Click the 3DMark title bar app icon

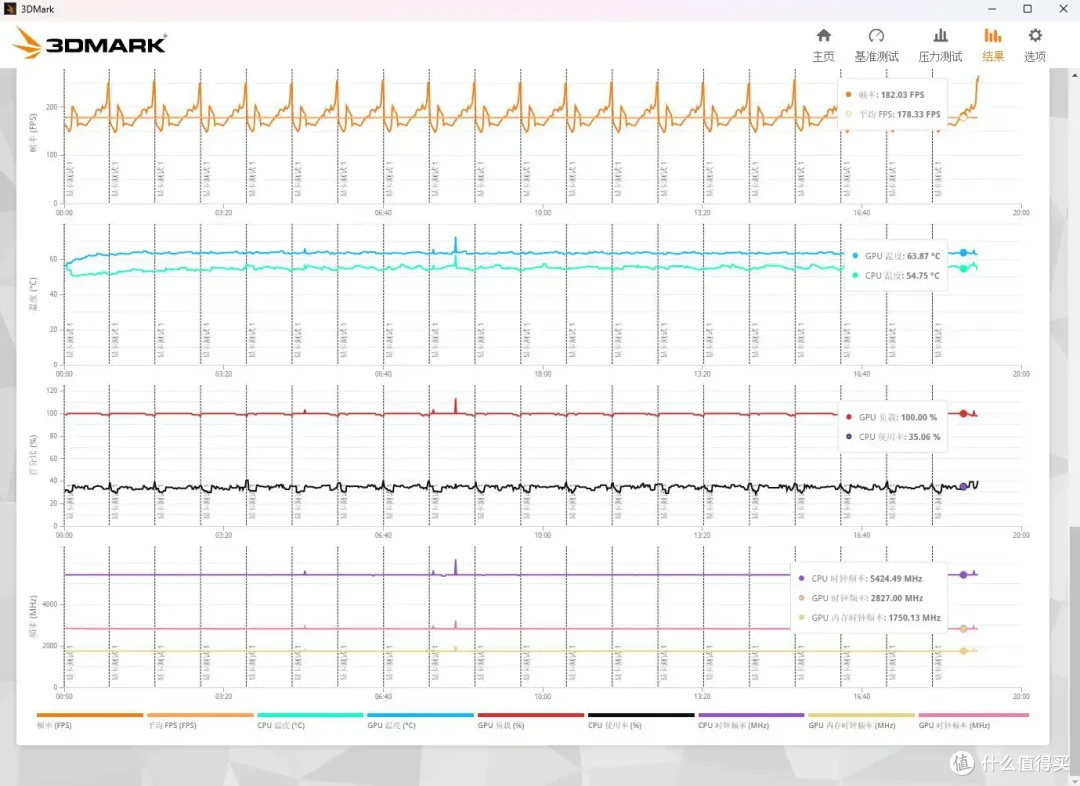[10, 9]
